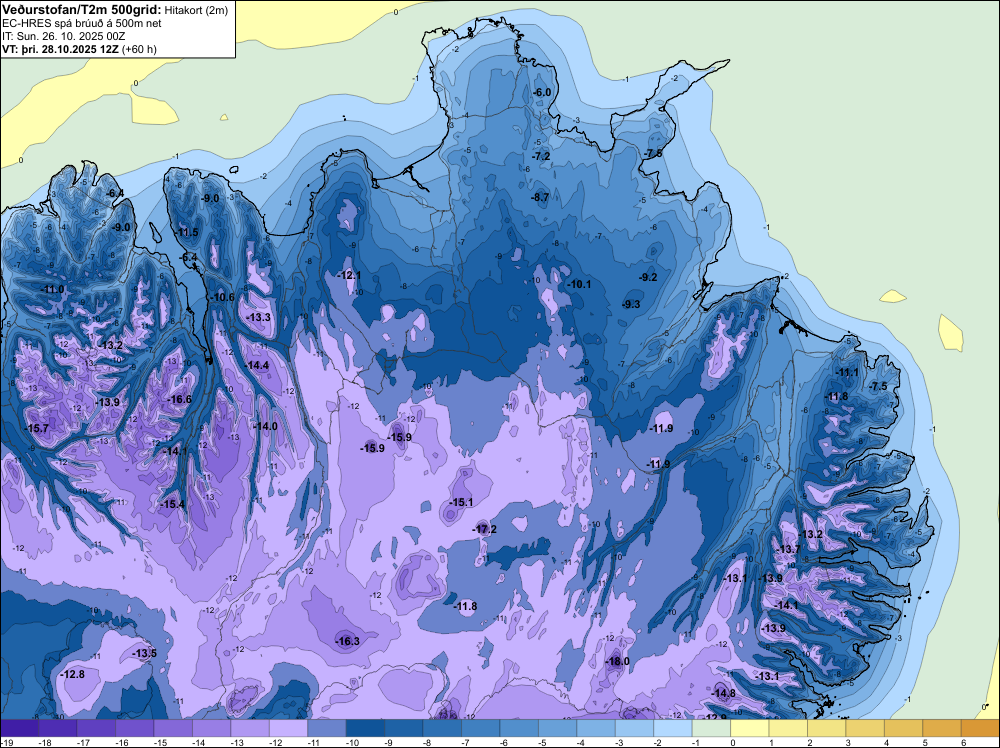Select legend swatch between 5 and 6
The image size is (1000, 748).
(x=942, y=728)
